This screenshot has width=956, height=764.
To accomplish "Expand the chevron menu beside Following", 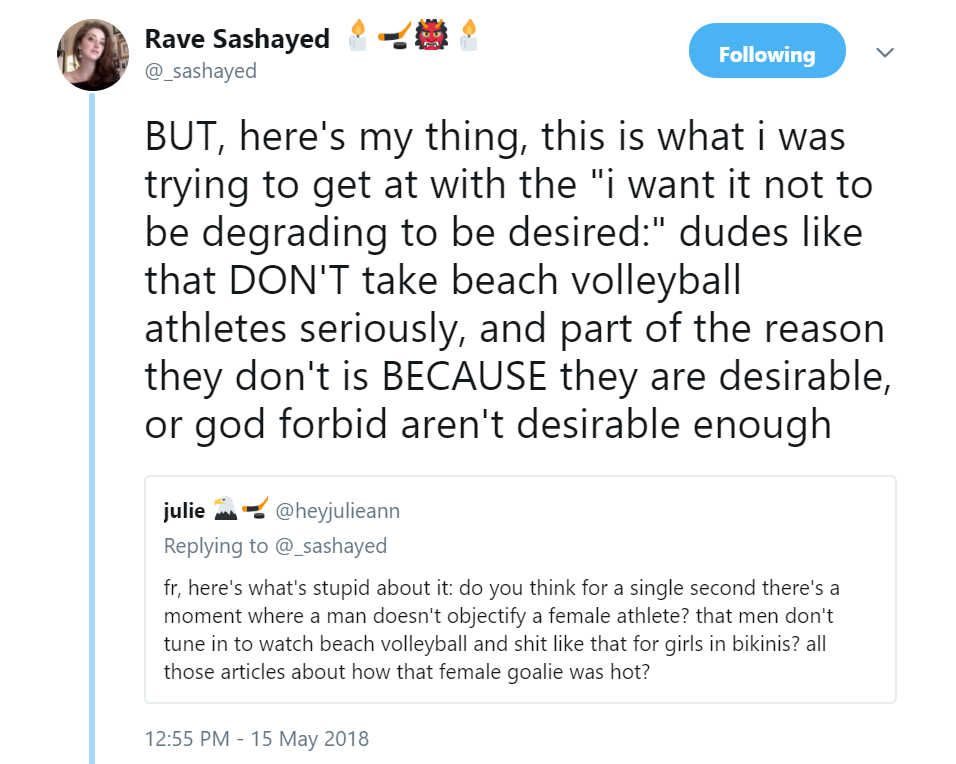I will click(885, 52).
